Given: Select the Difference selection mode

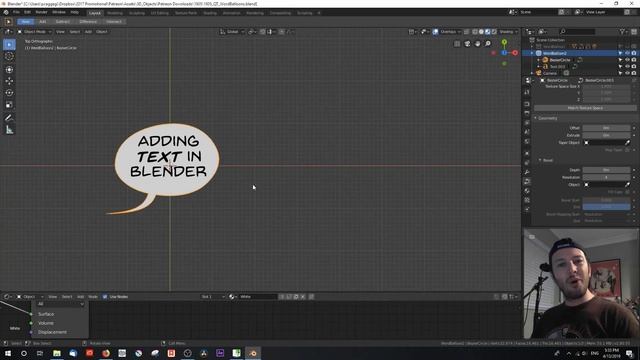Looking at the screenshot, I should pyautogui.click(x=88, y=22).
